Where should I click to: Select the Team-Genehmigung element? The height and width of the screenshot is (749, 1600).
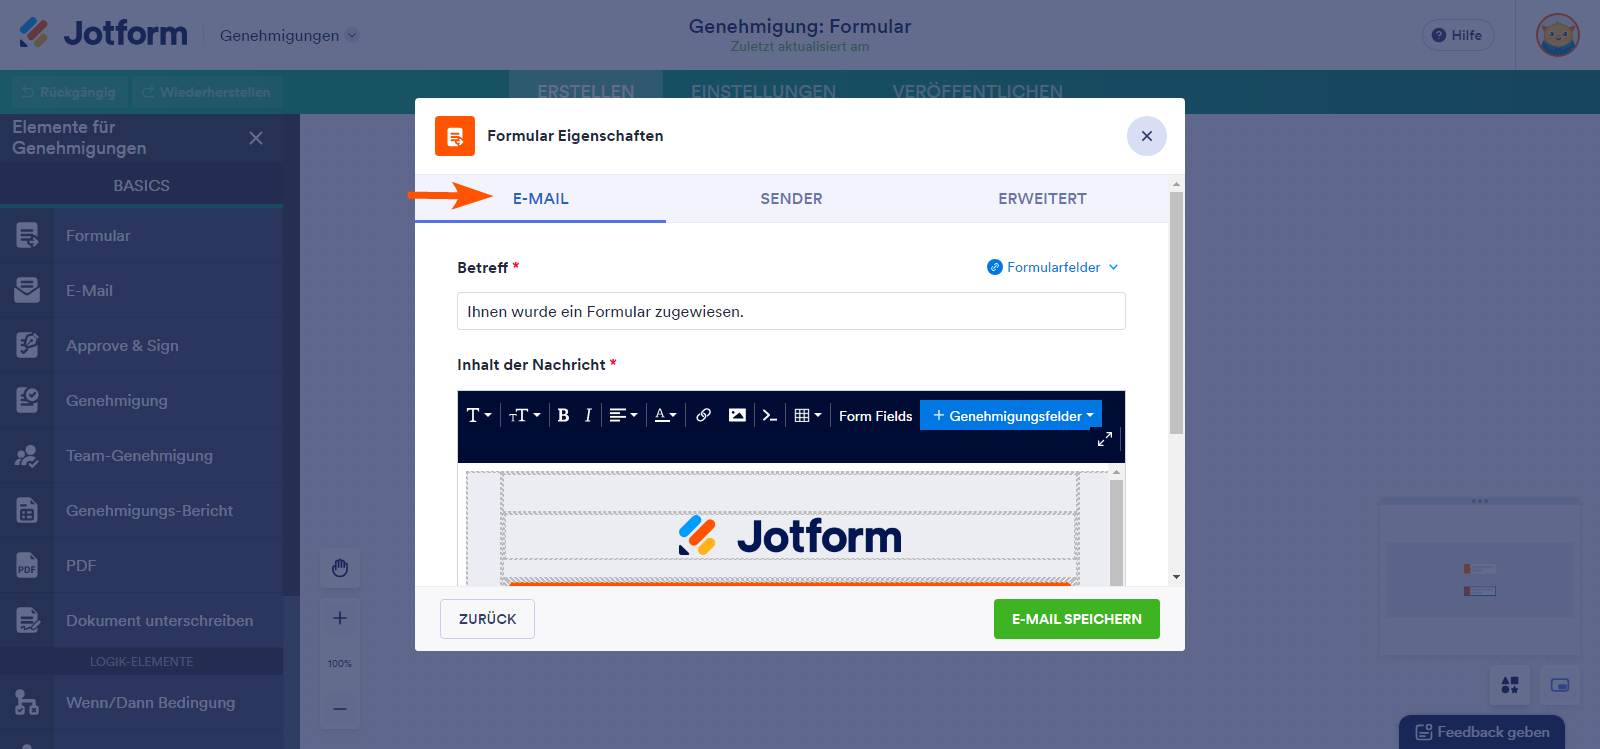pyautogui.click(x=141, y=455)
